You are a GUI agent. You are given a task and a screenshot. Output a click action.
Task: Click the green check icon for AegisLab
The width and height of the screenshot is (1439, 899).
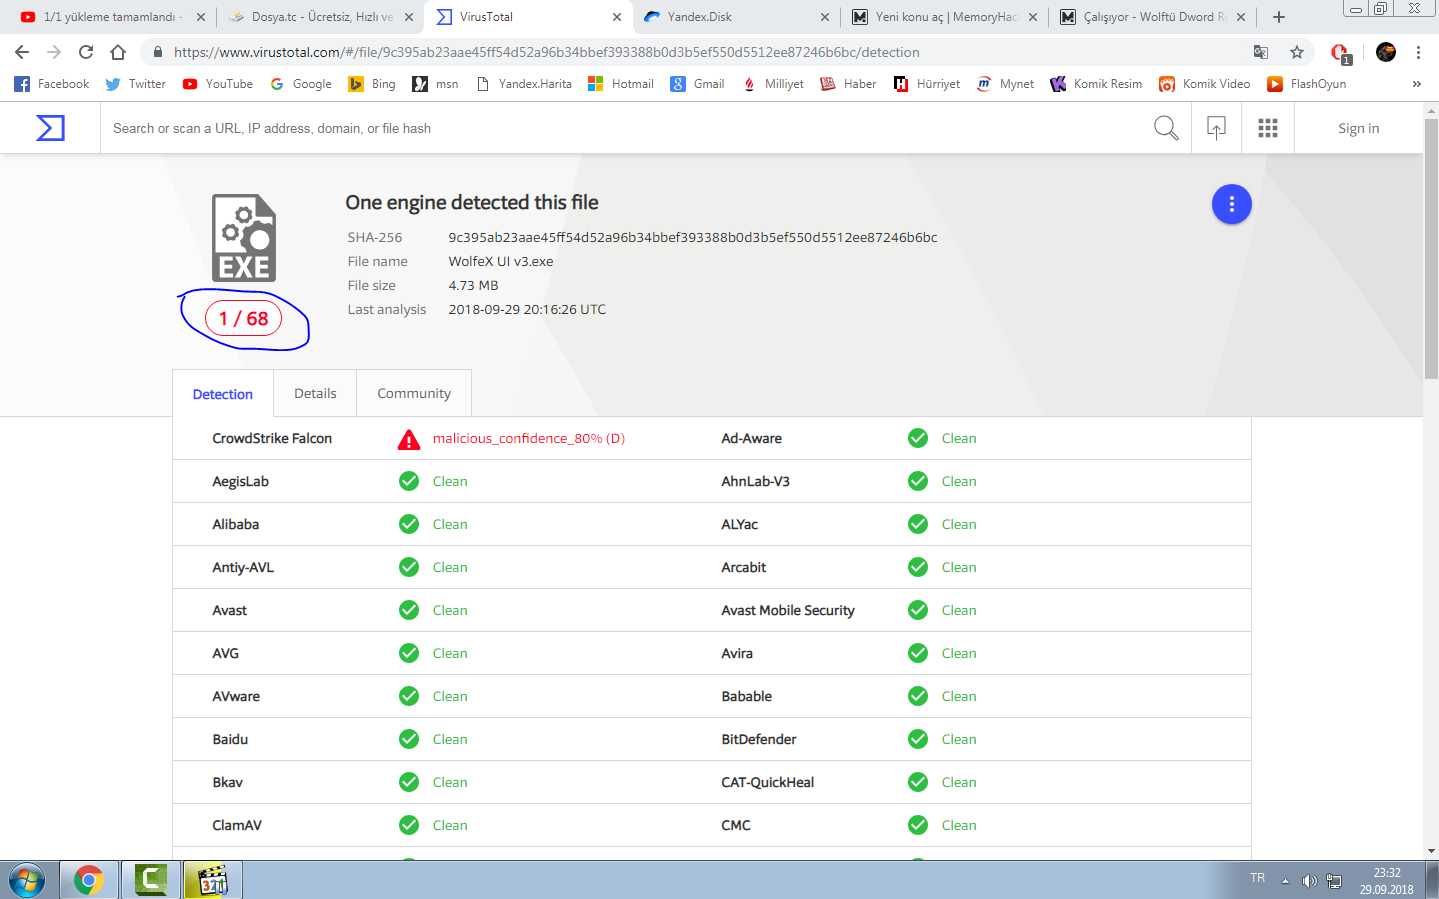pyautogui.click(x=409, y=481)
